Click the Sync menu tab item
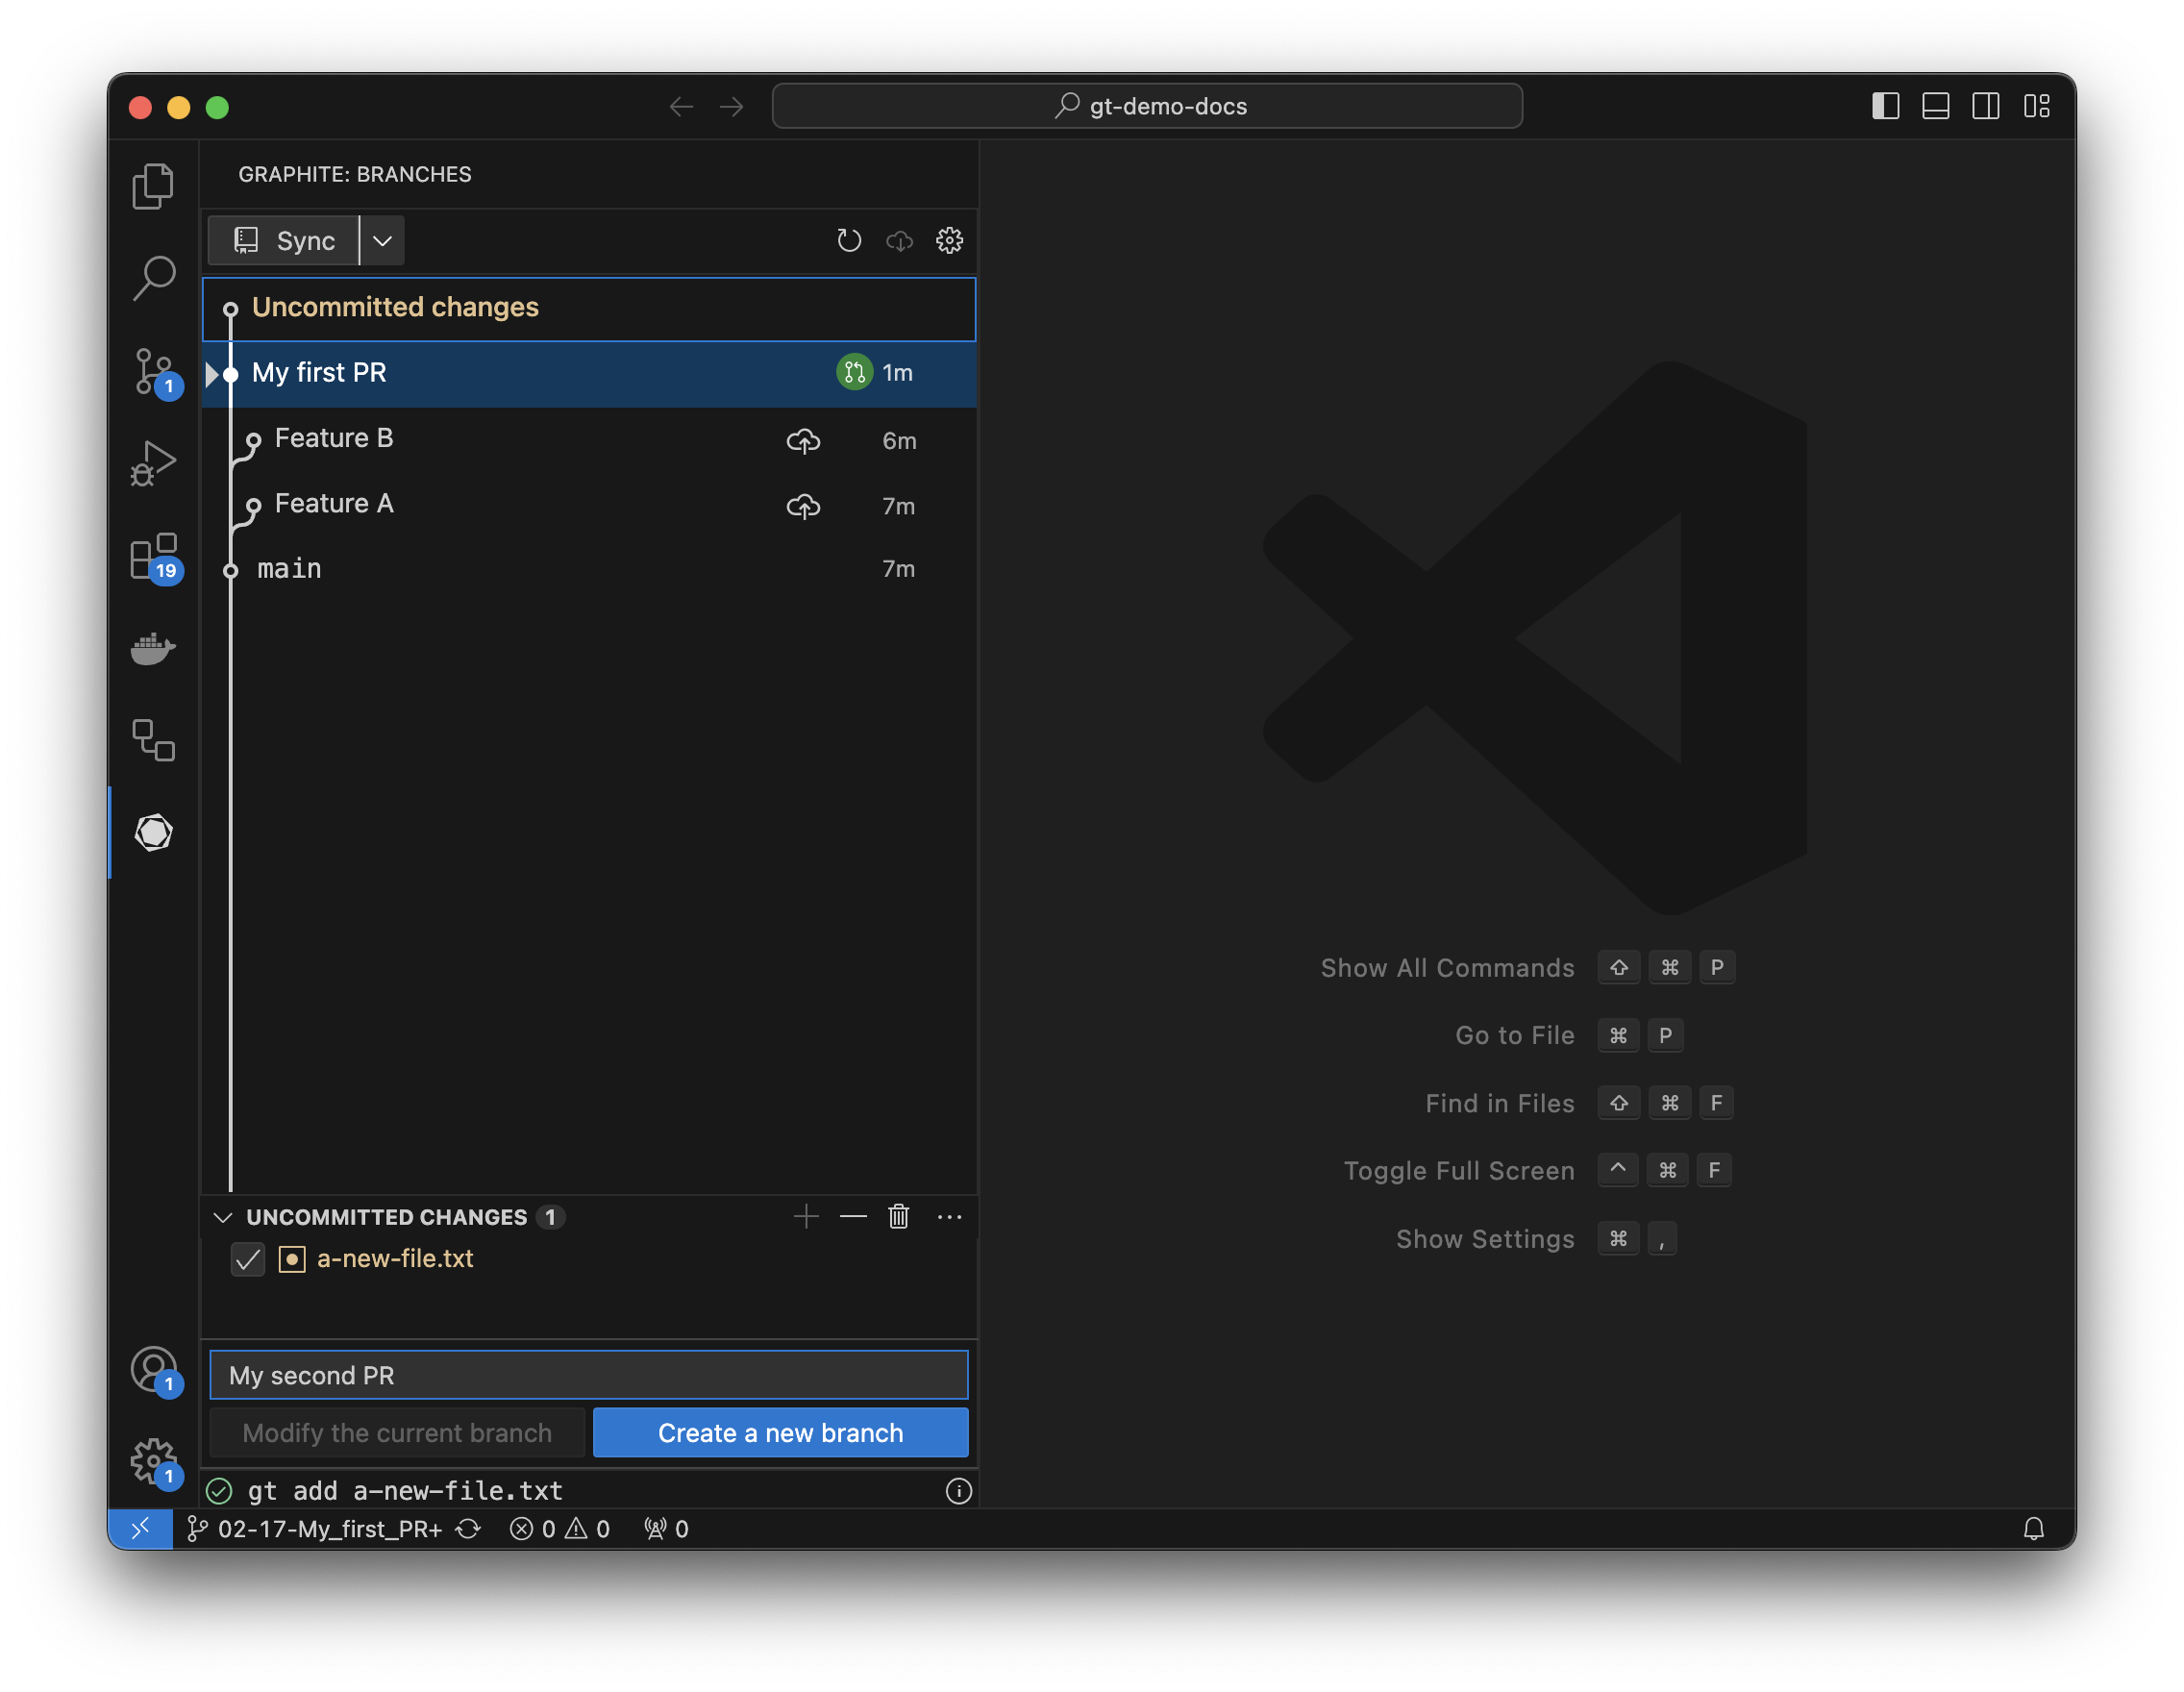 [287, 239]
